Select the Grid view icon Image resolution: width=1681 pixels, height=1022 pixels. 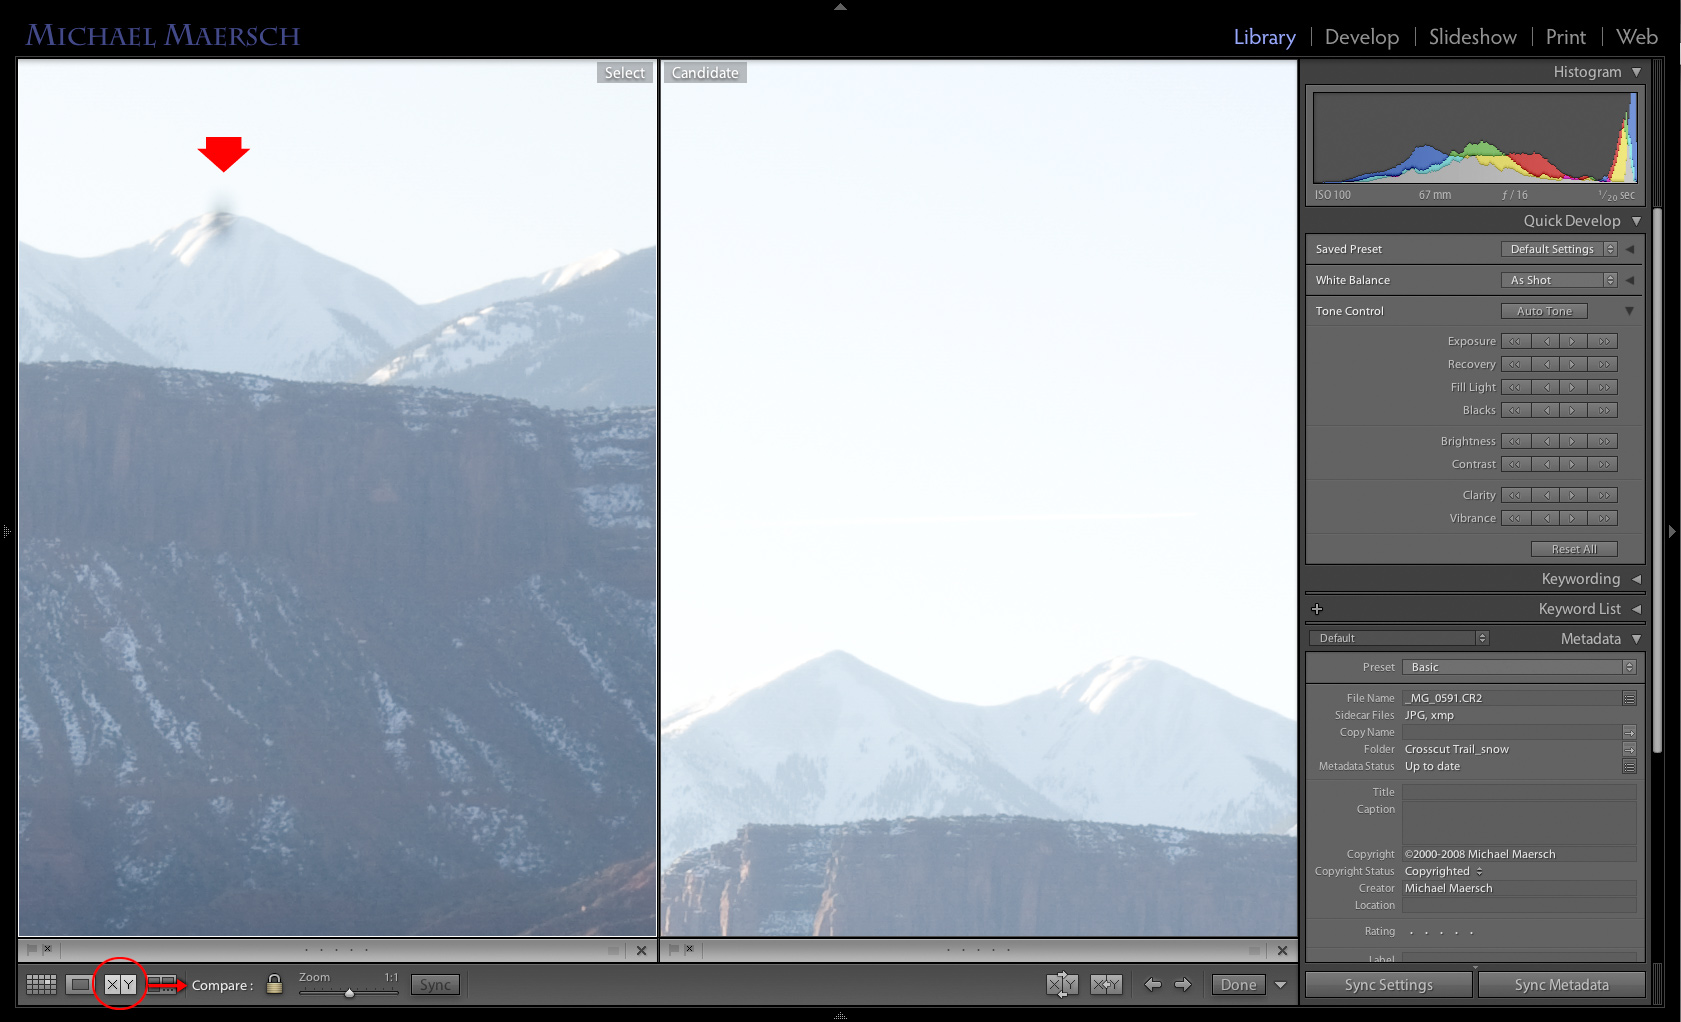coord(41,984)
